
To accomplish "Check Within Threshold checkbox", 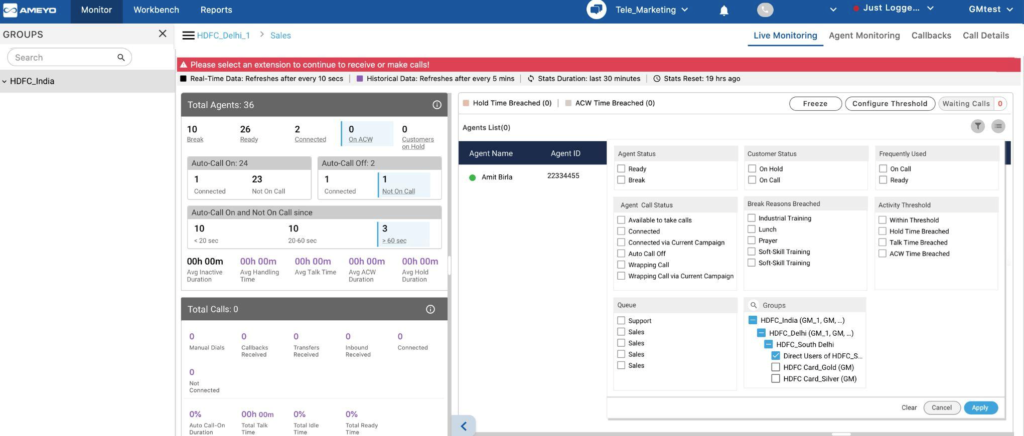I will (x=883, y=220).
